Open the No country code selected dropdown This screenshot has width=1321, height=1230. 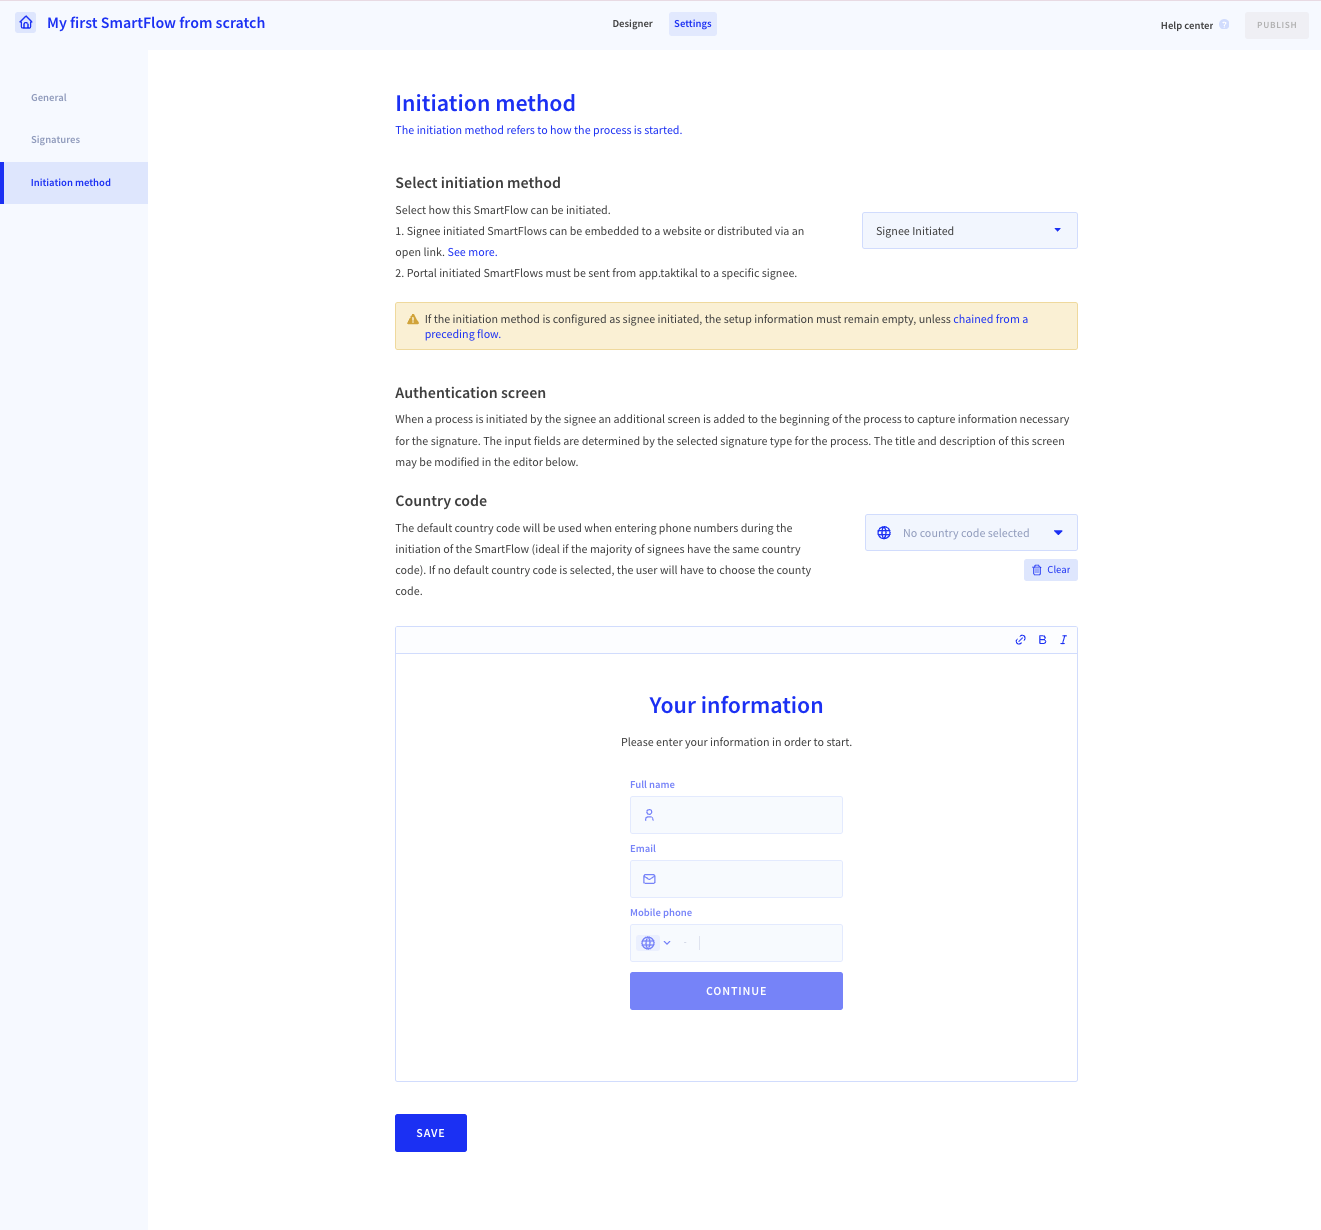[x=971, y=533]
